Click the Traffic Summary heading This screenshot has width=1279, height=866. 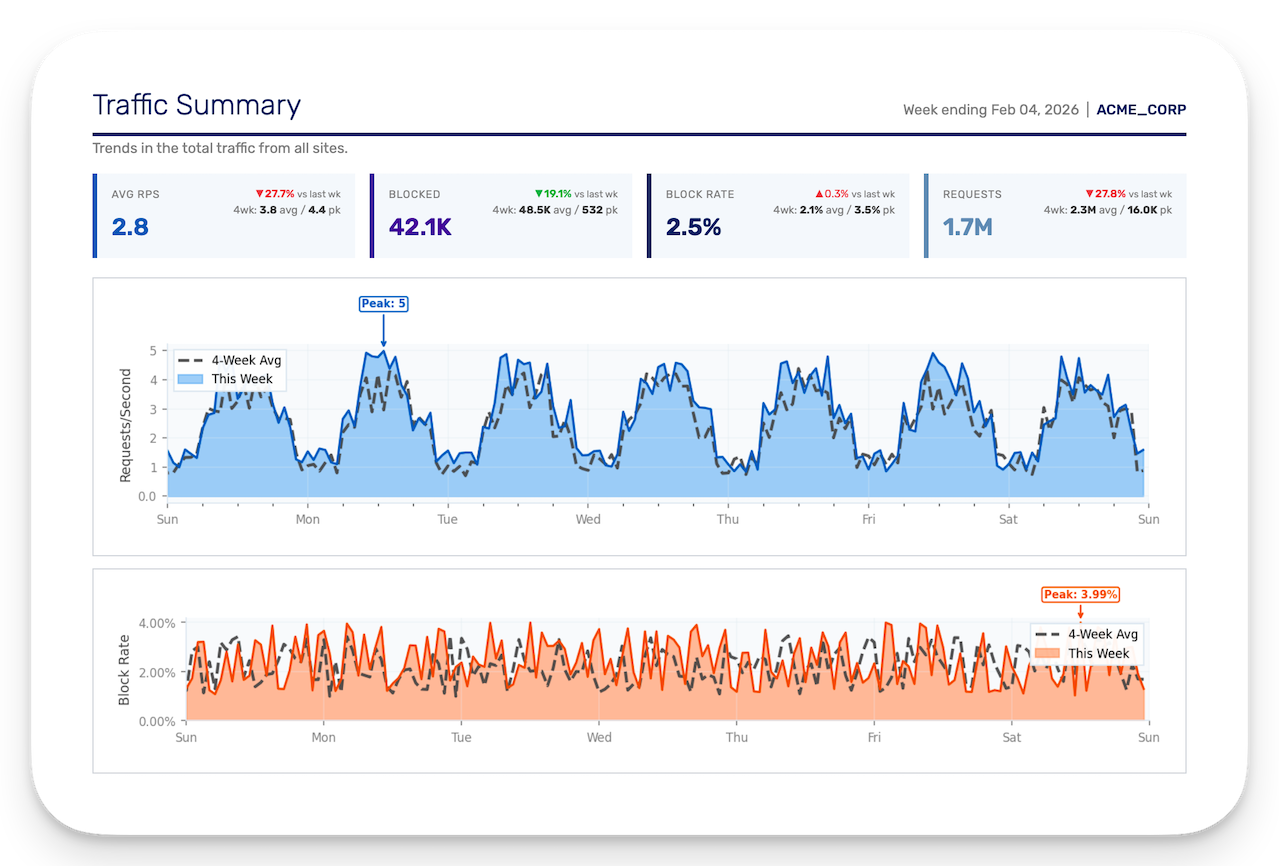click(x=196, y=105)
